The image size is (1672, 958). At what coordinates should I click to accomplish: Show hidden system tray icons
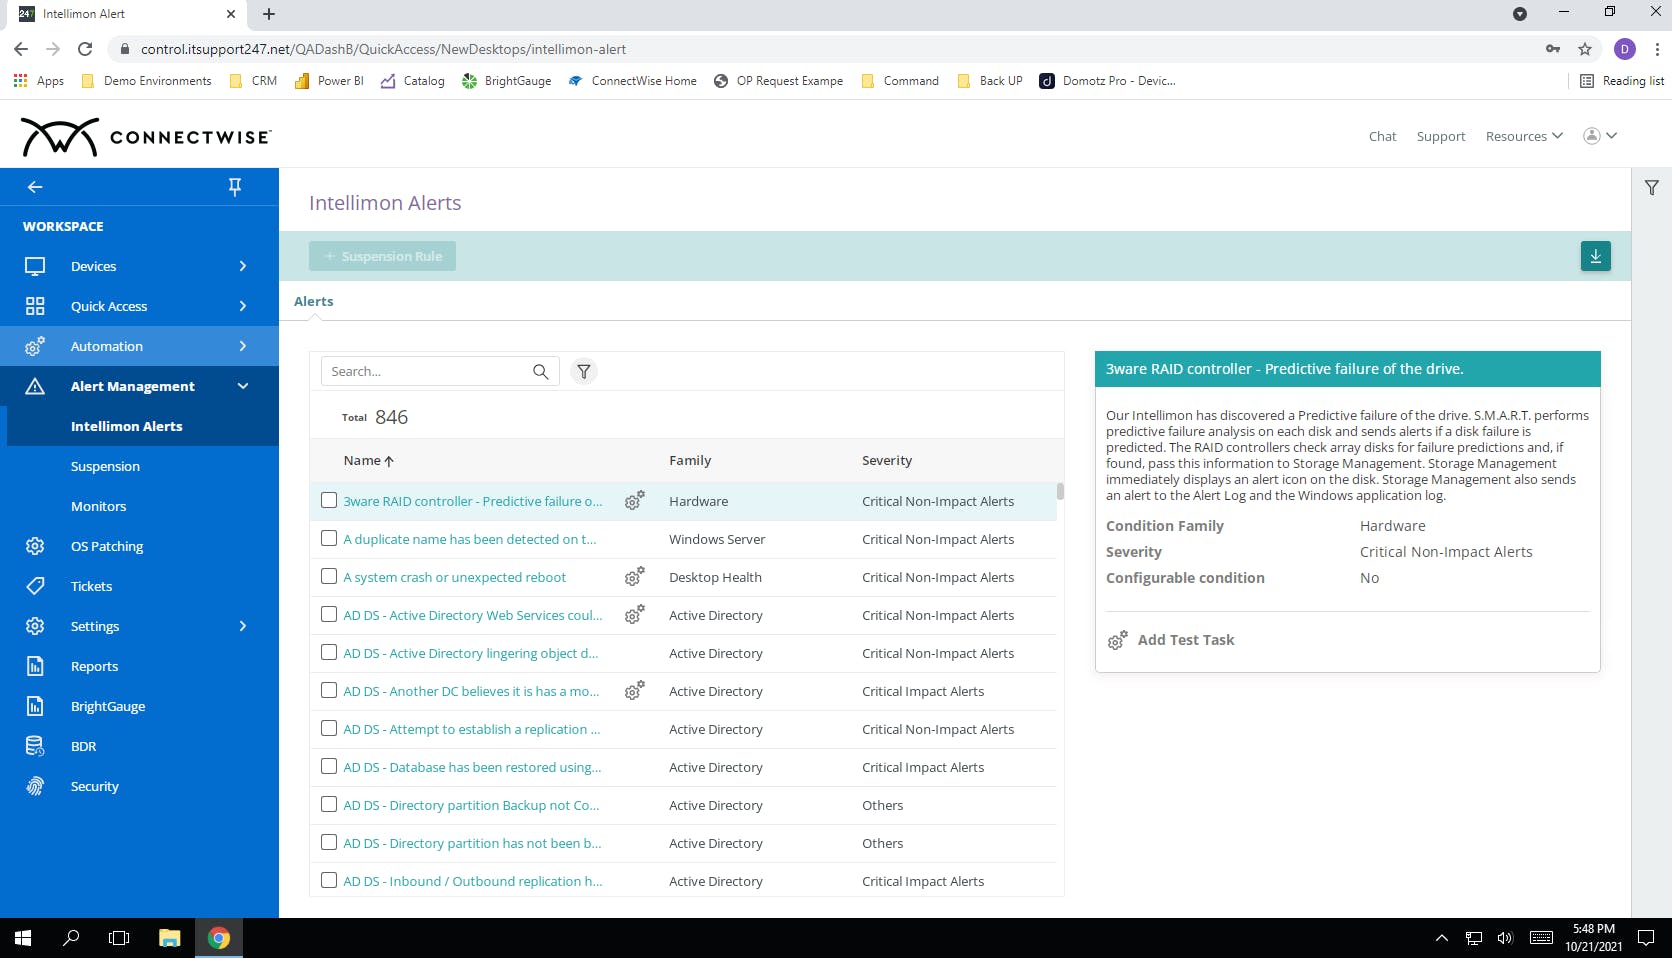click(x=1441, y=938)
